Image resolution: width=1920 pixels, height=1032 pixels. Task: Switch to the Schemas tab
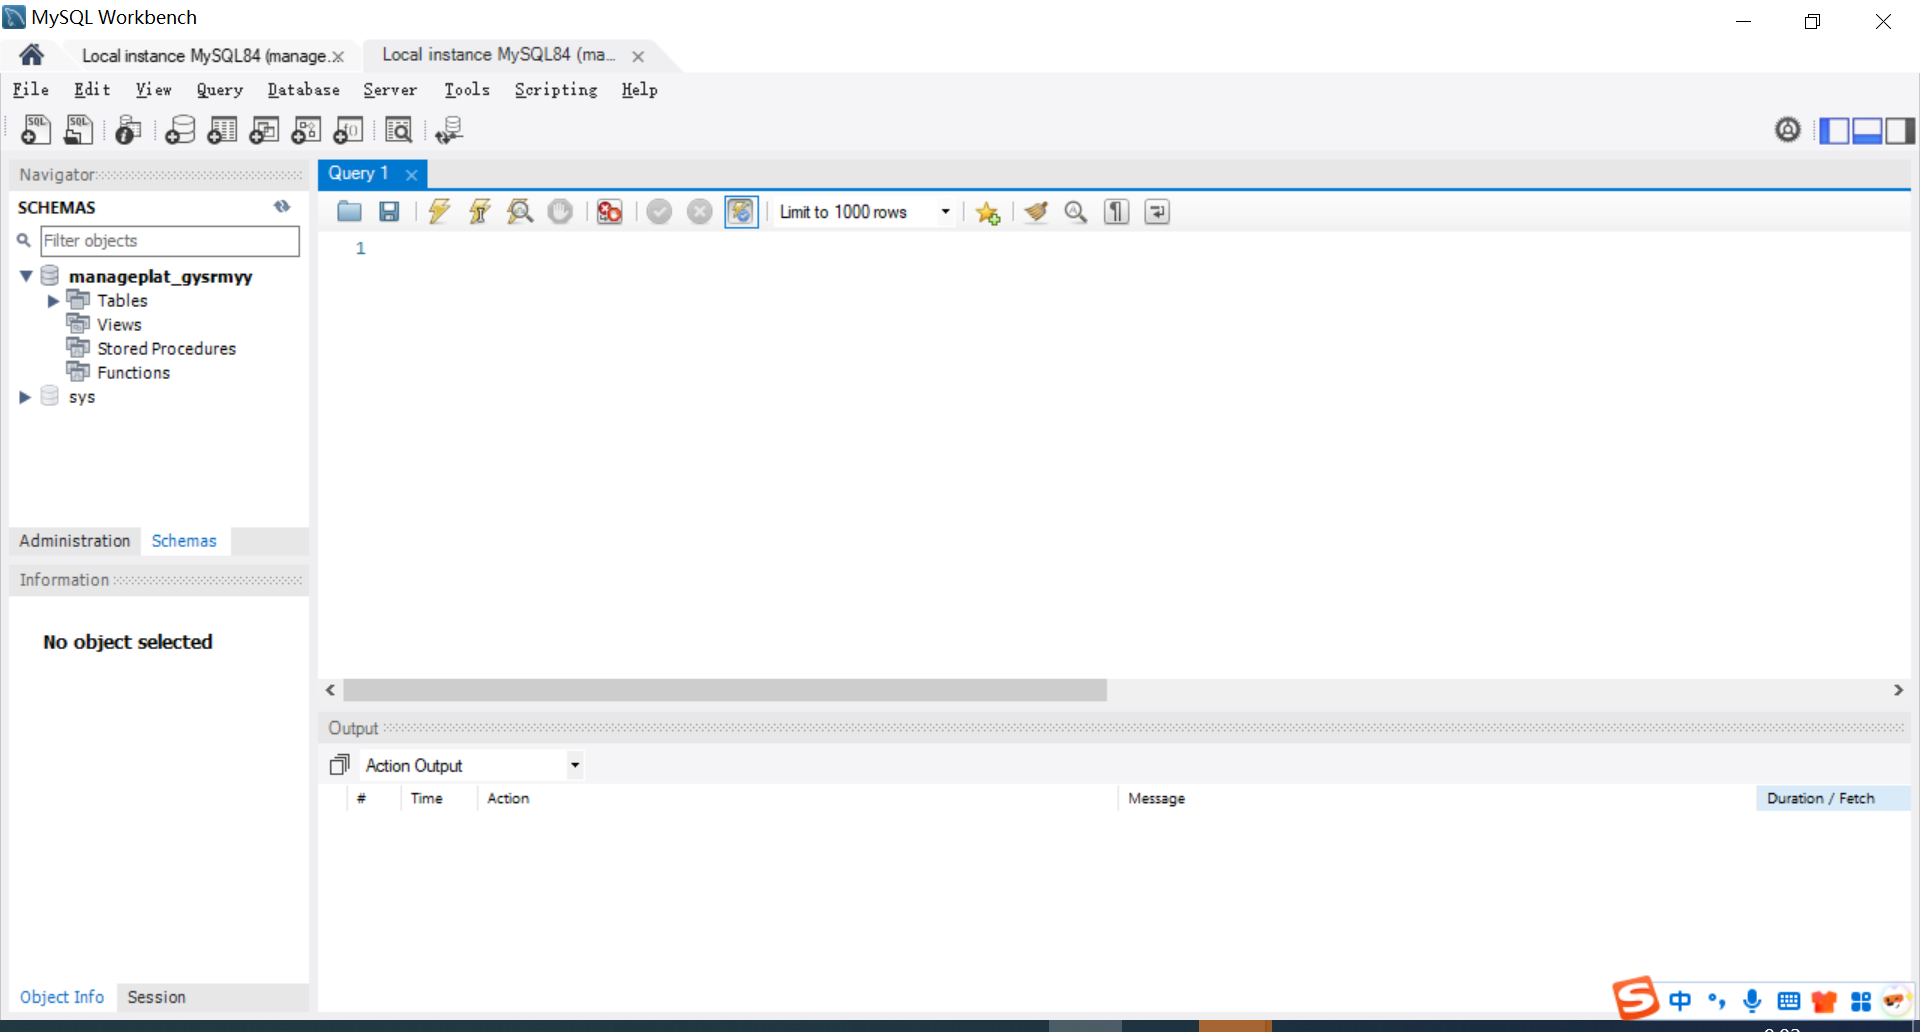(x=184, y=540)
